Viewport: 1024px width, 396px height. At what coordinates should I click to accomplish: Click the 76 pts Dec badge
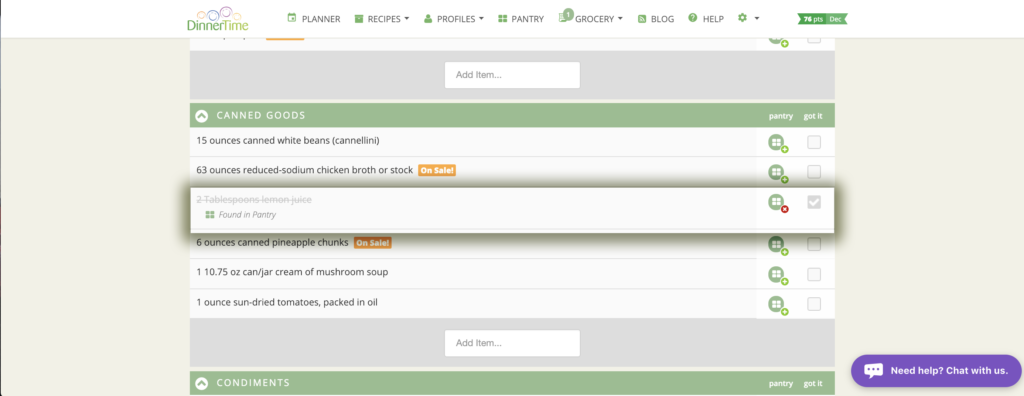tap(822, 19)
